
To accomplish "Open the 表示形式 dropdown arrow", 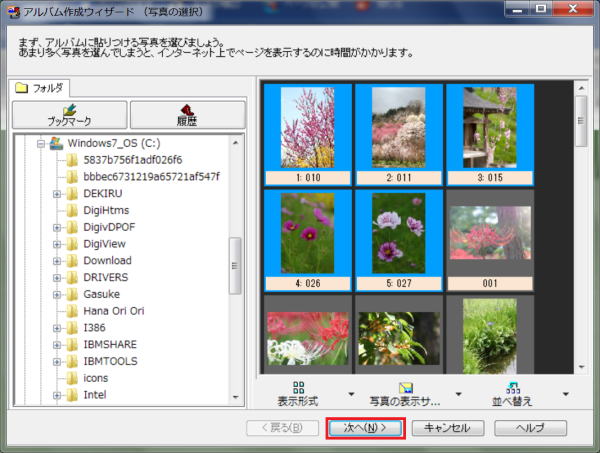I will (x=351, y=394).
